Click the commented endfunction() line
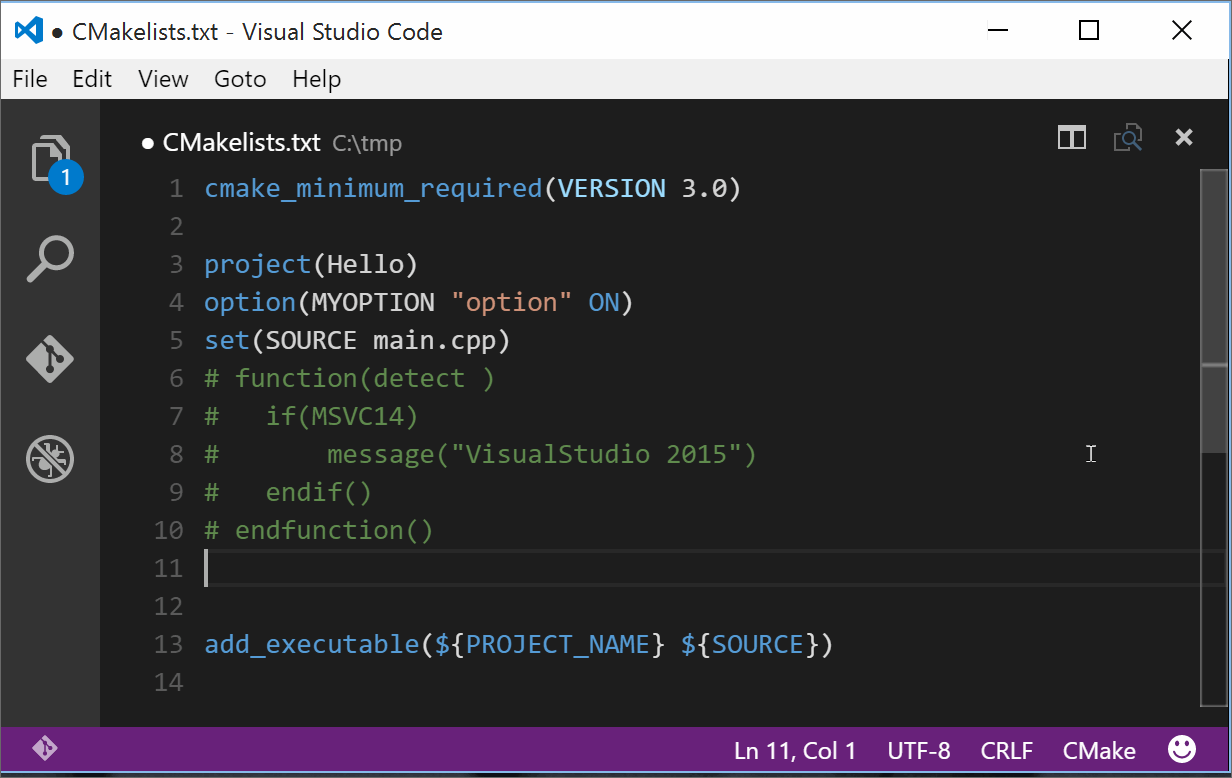The image size is (1232, 778). (x=319, y=530)
